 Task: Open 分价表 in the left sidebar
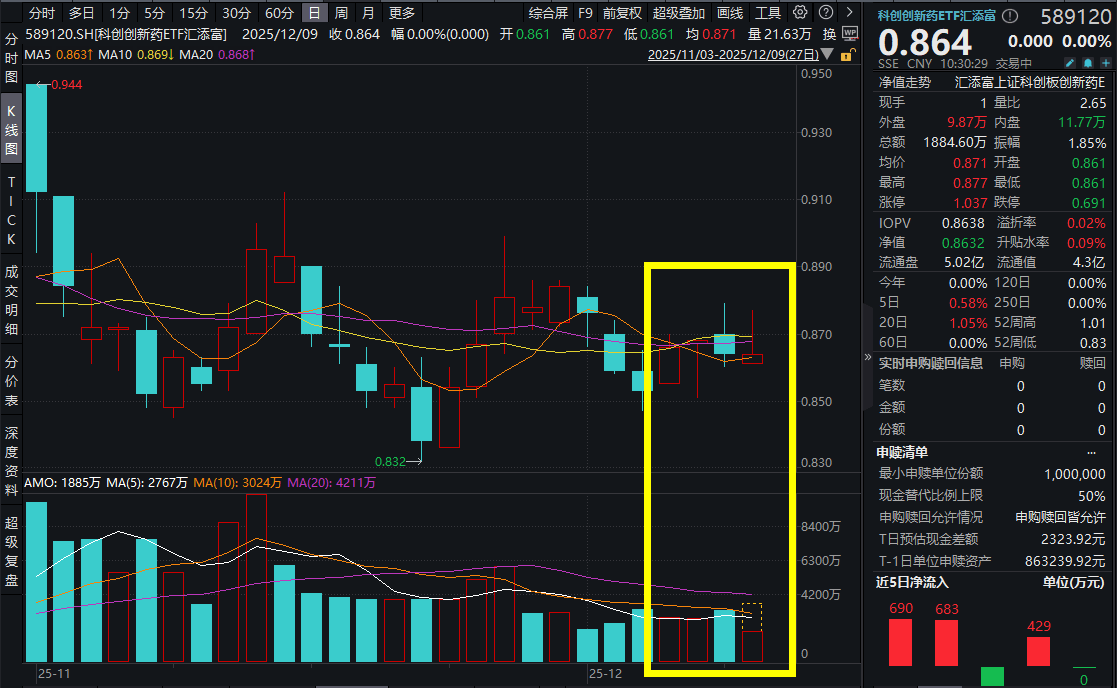(x=11, y=381)
